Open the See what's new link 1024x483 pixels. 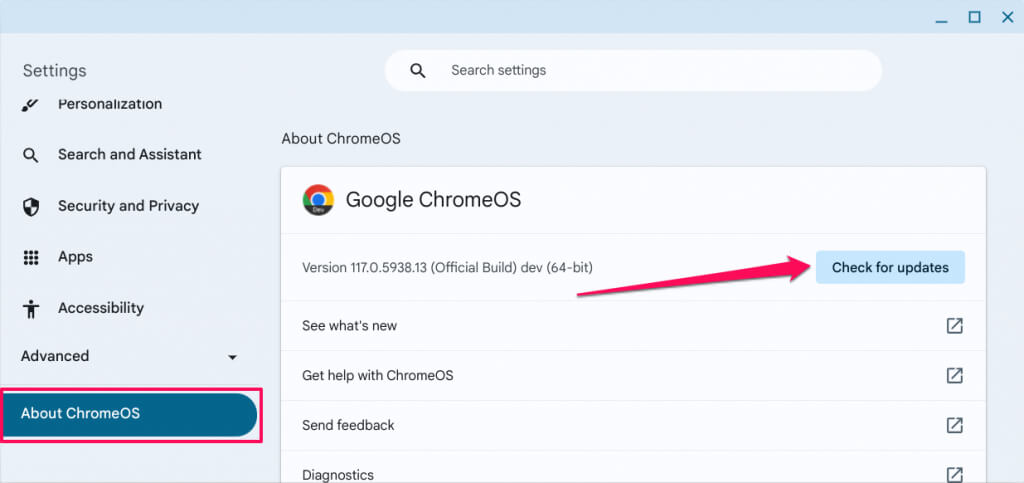[x=350, y=326]
